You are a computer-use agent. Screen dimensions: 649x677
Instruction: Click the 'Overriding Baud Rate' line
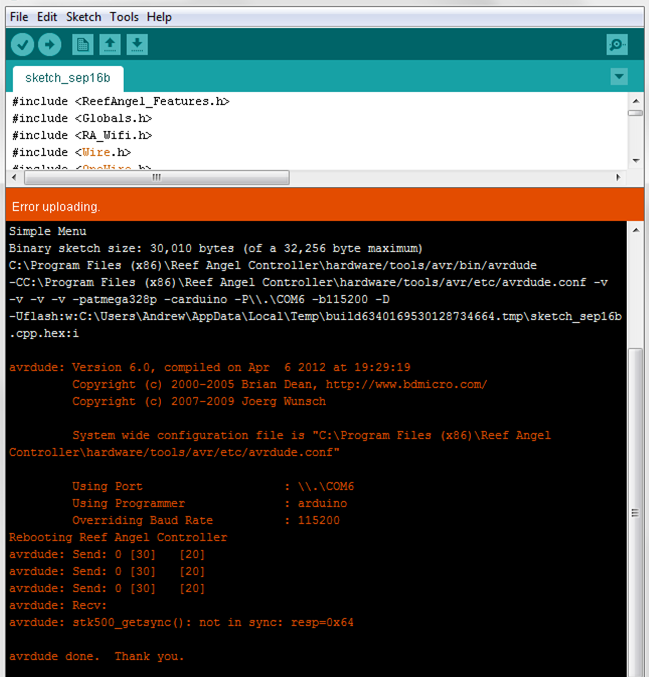(x=206, y=520)
